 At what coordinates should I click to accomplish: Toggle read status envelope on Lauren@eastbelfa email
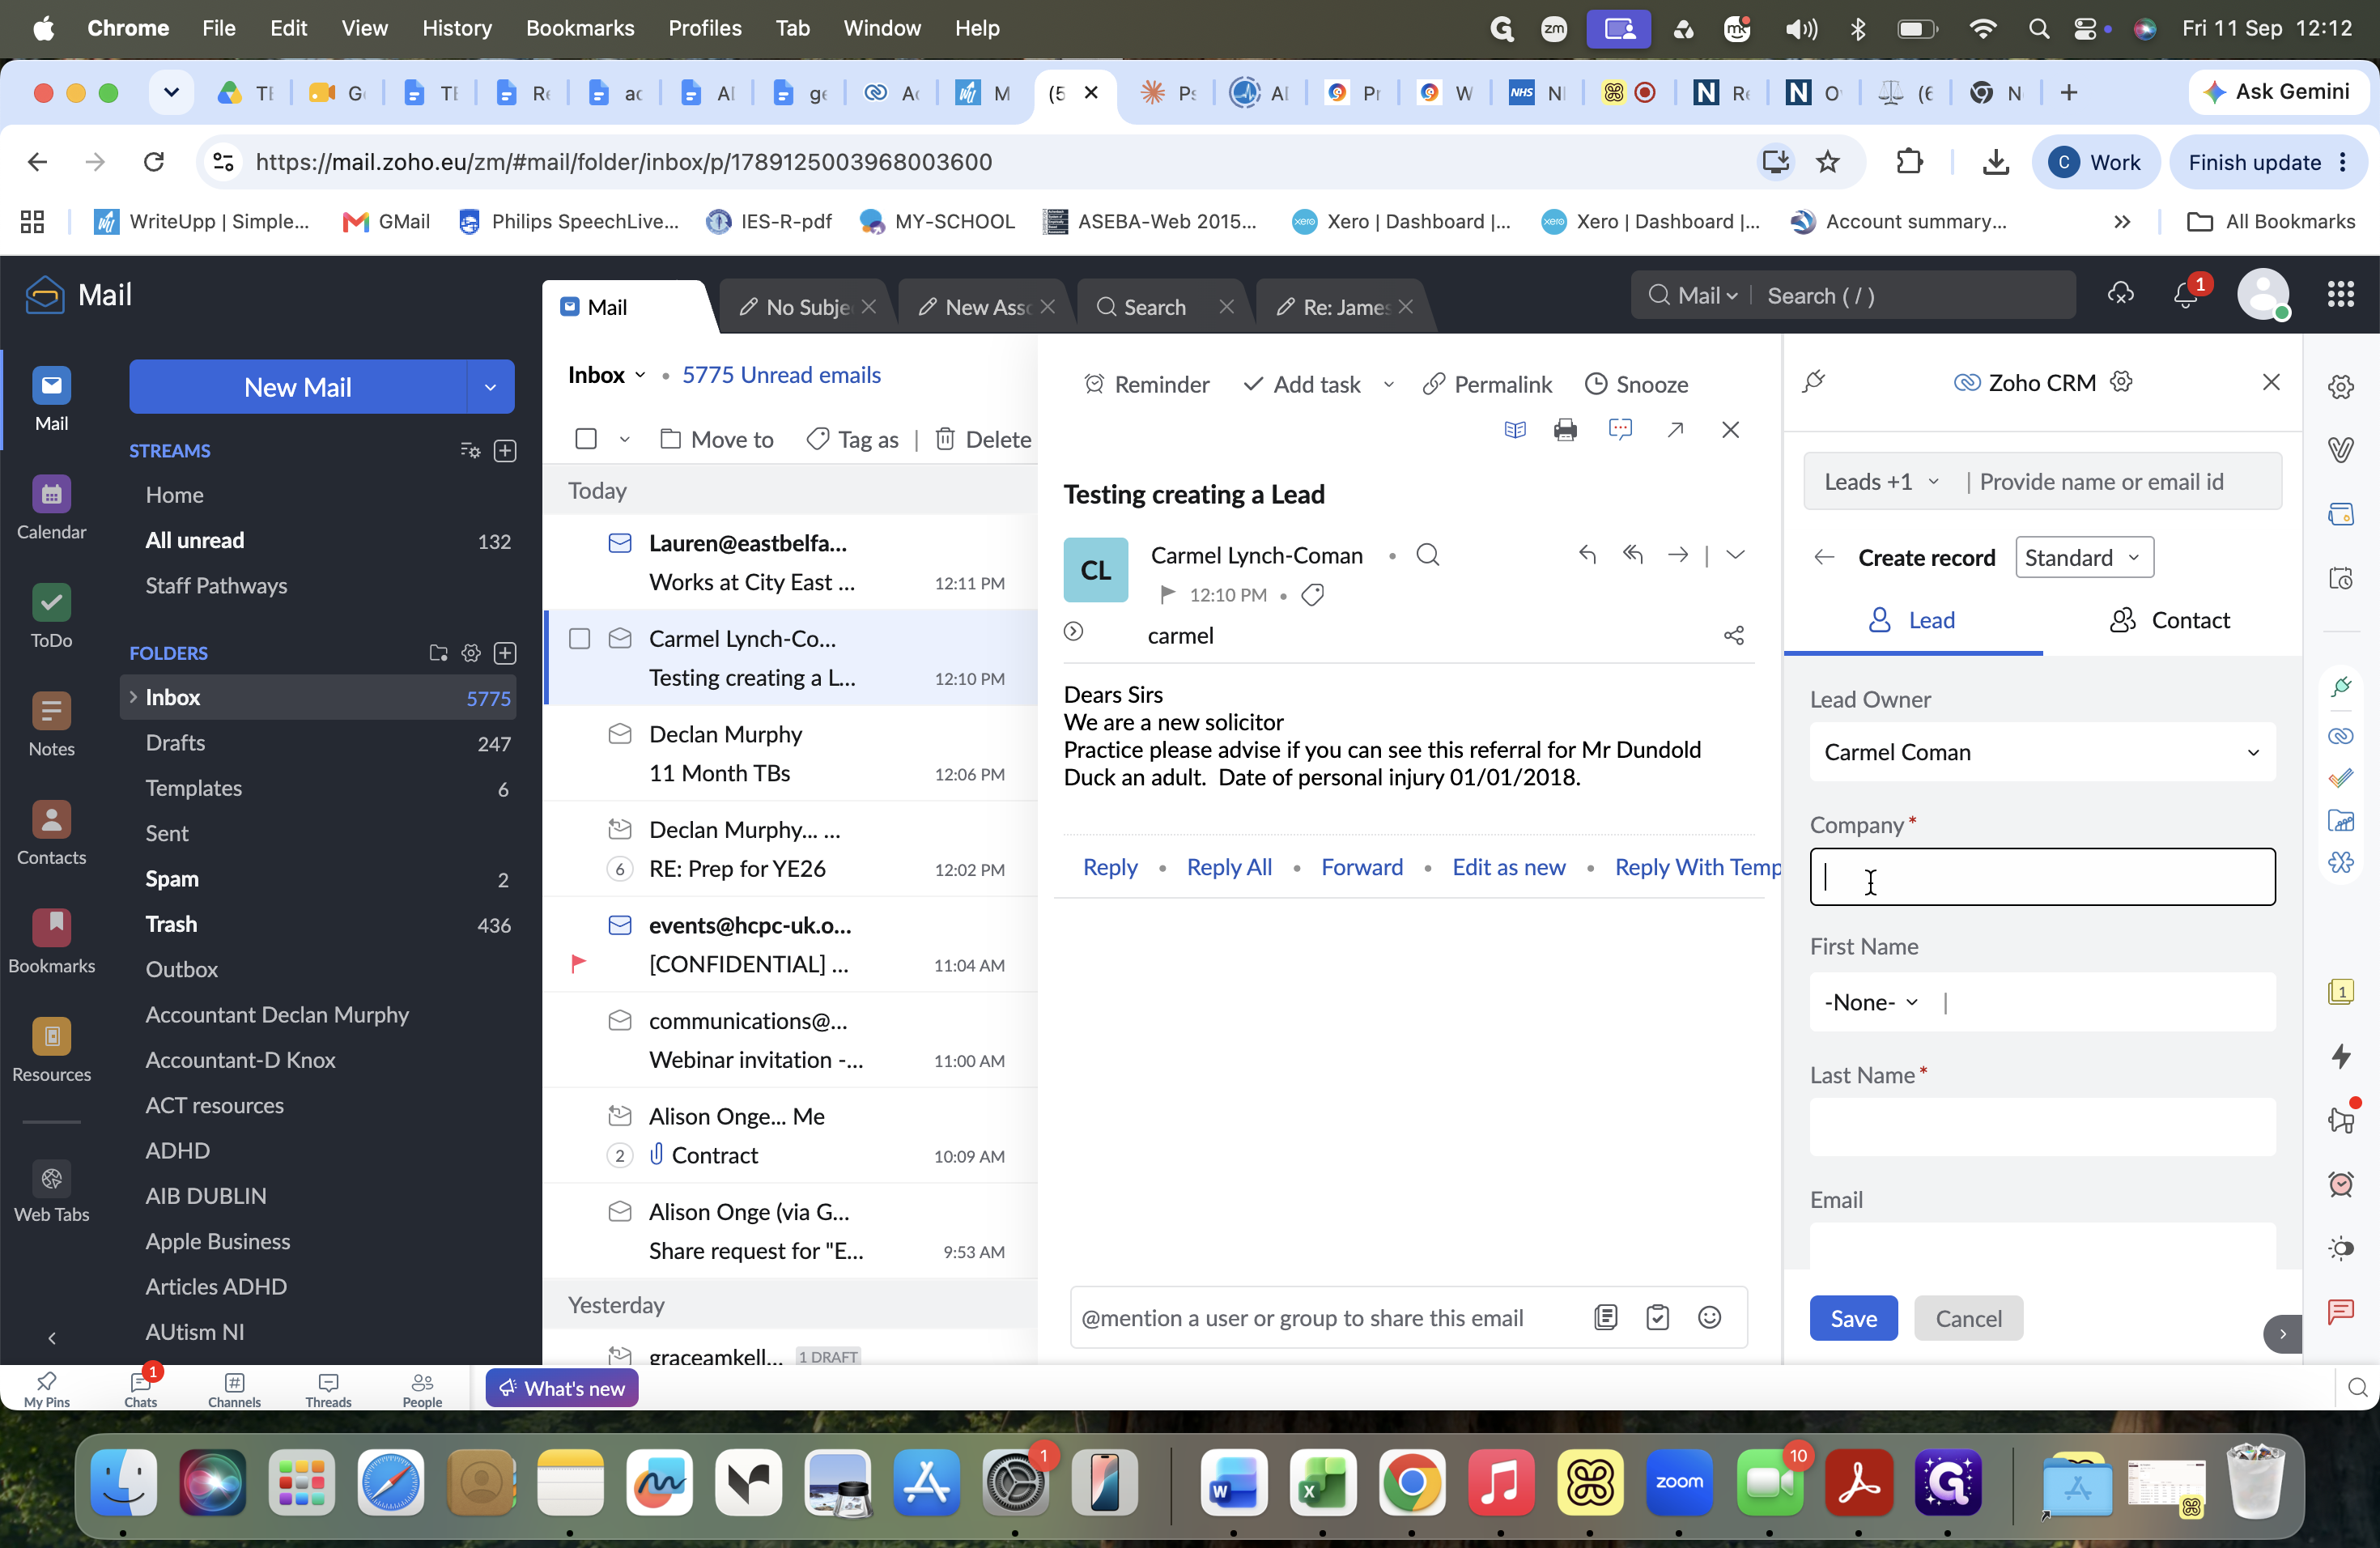point(620,543)
